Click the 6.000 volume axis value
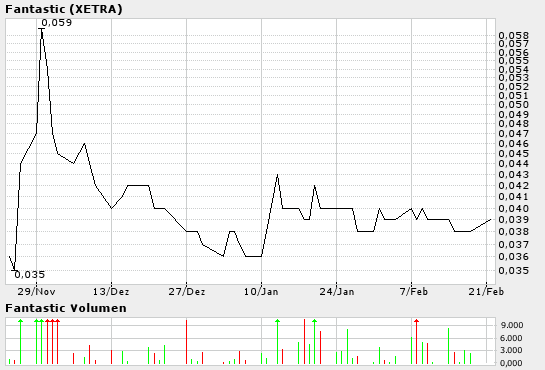 512,338
